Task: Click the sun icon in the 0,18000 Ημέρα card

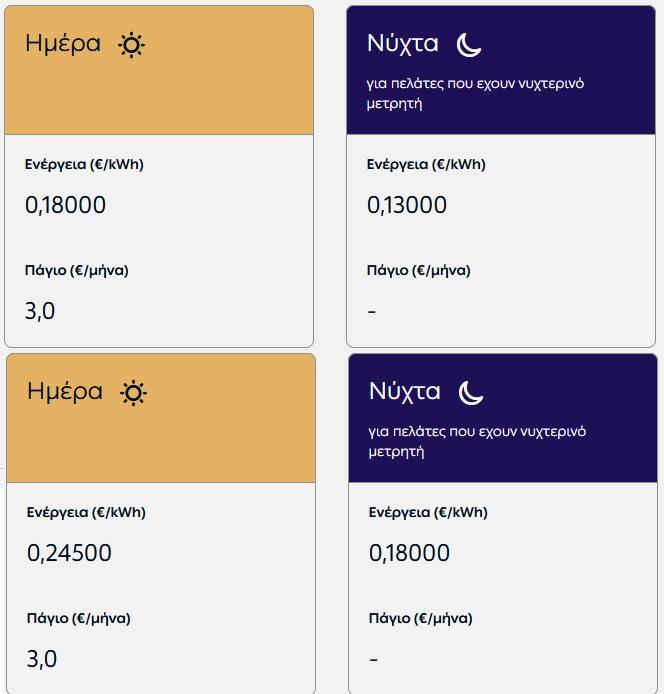Action: pyautogui.click(x=131, y=45)
